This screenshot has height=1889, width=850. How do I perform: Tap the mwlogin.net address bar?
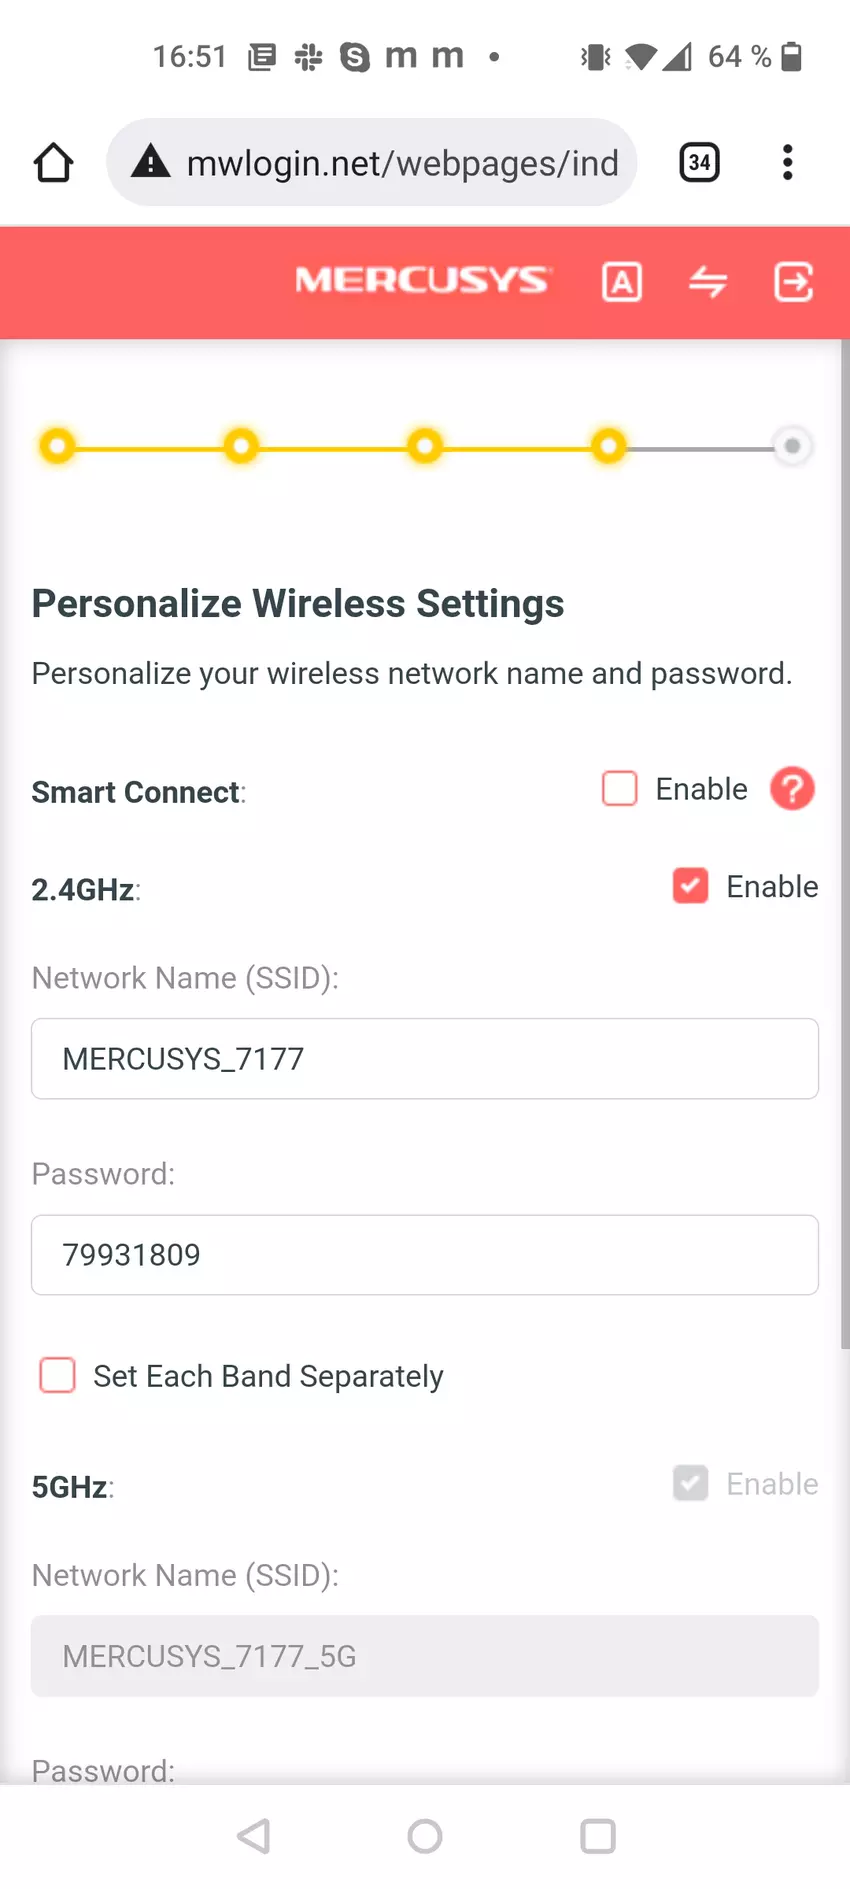402,162
